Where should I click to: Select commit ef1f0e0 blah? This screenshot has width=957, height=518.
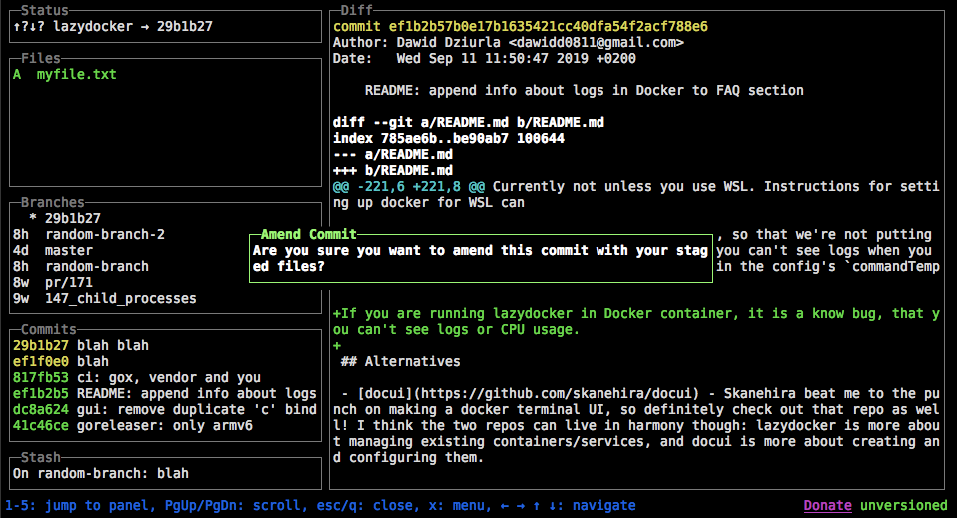(165, 361)
